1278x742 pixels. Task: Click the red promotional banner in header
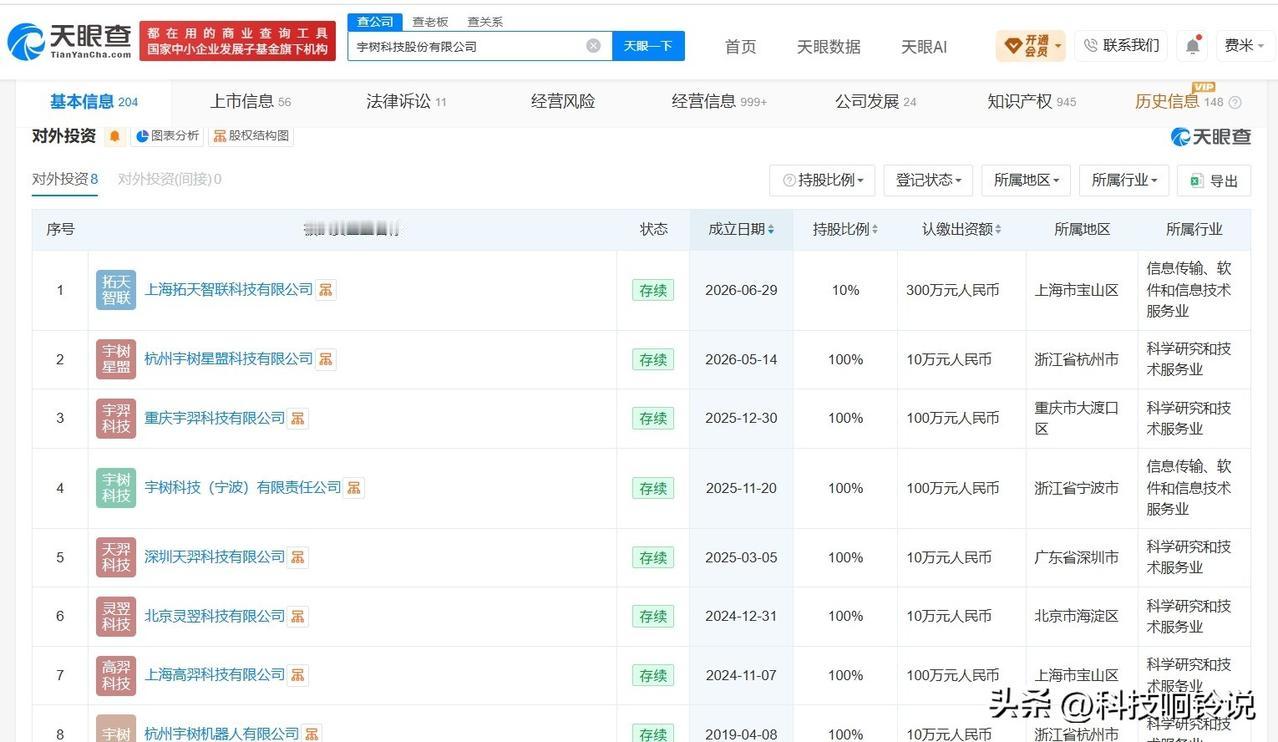click(x=238, y=41)
